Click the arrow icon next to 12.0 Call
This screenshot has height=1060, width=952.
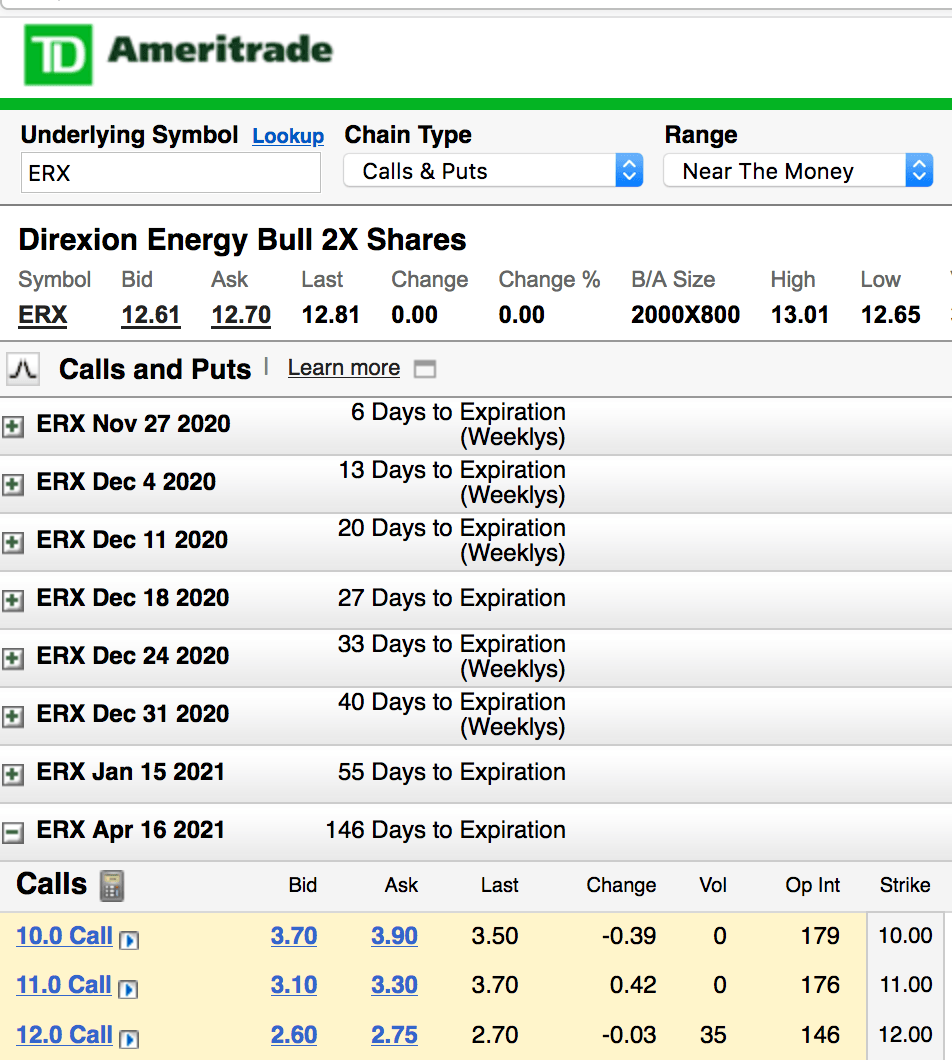tap(129, 1039)
